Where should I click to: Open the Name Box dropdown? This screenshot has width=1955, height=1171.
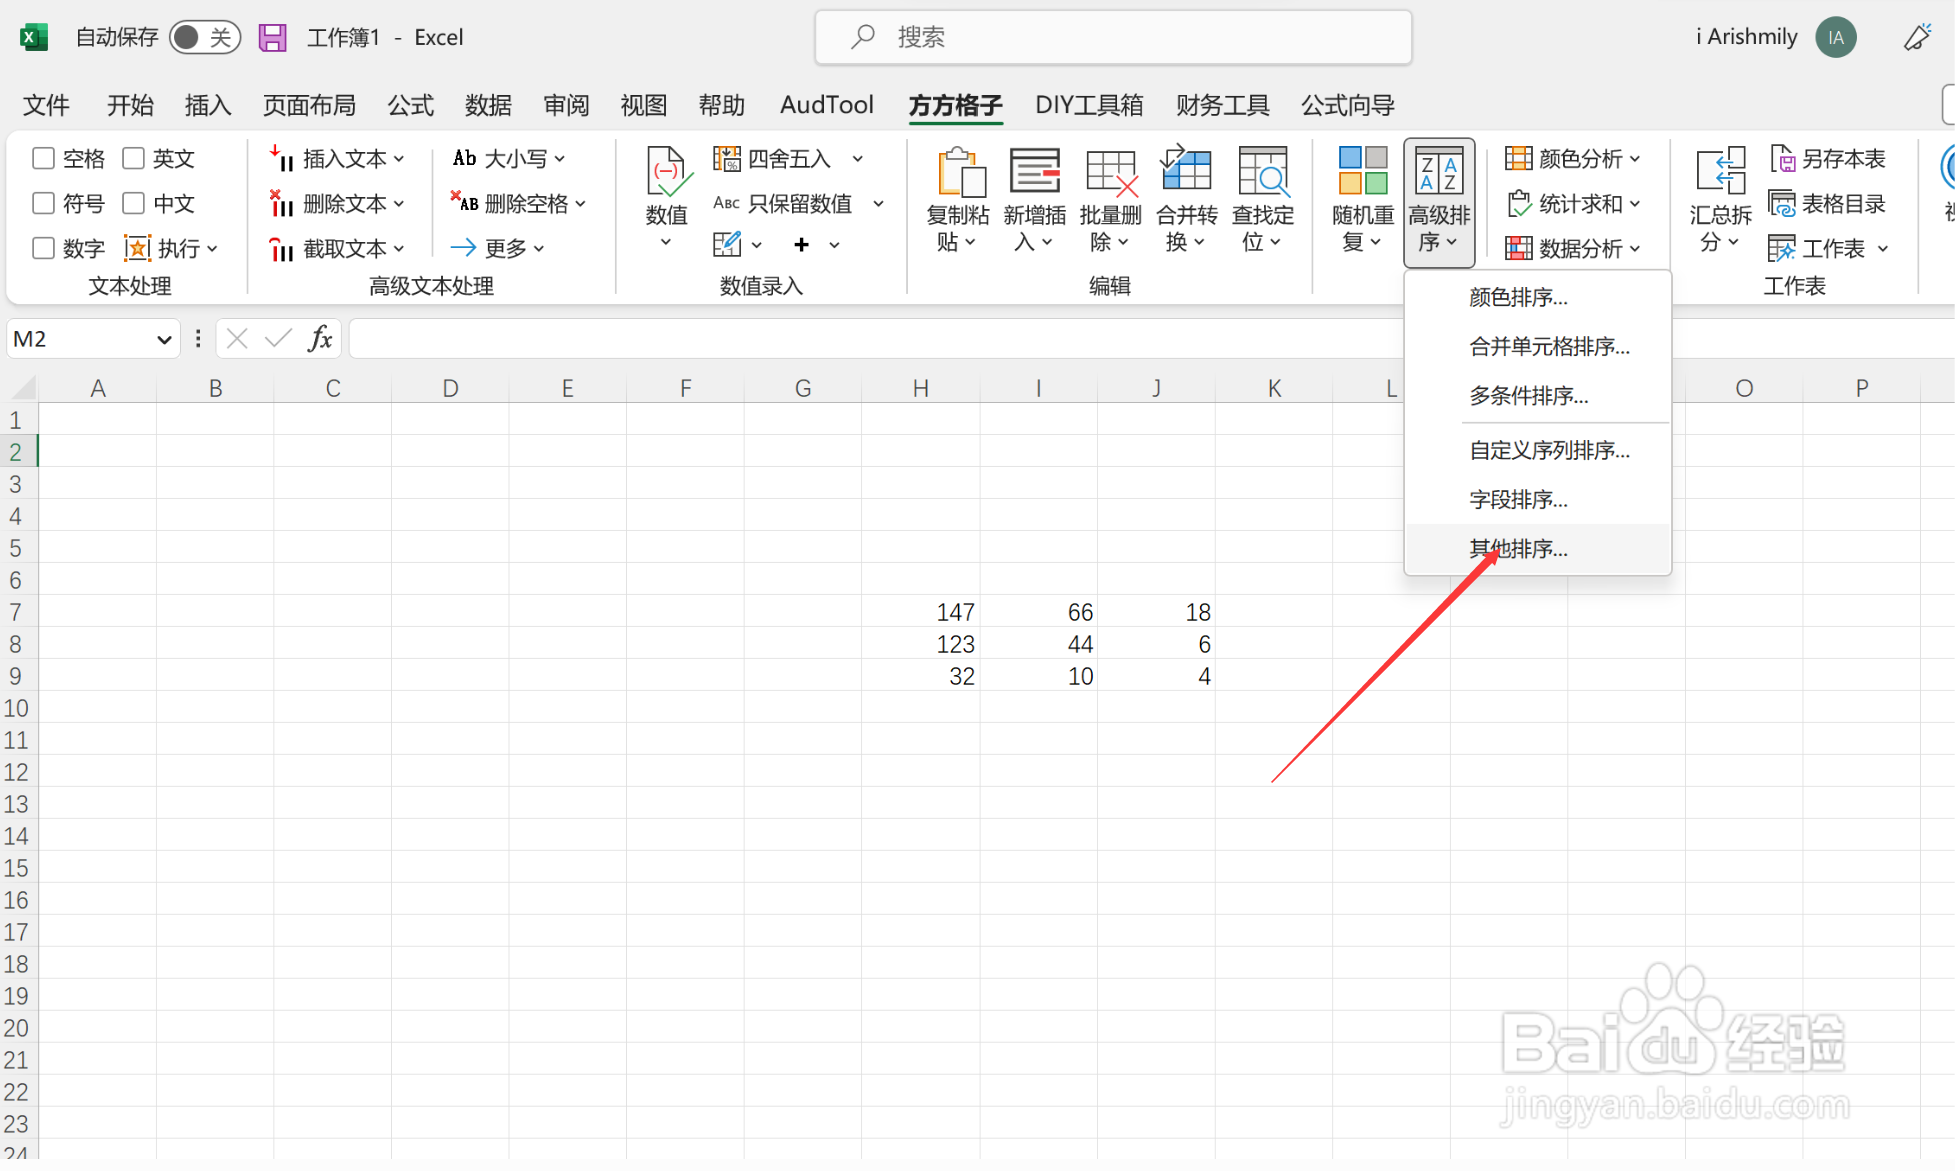pos(166,338)
